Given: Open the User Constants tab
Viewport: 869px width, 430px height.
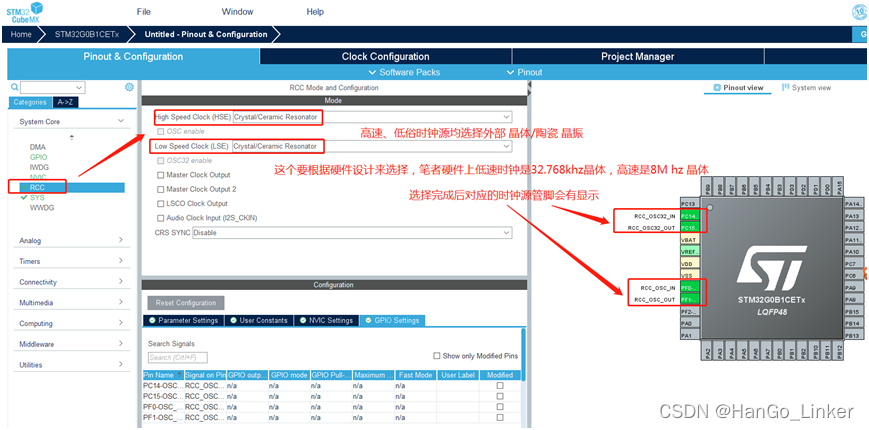Looking at the screenshot, I should (x=259, y=320).
